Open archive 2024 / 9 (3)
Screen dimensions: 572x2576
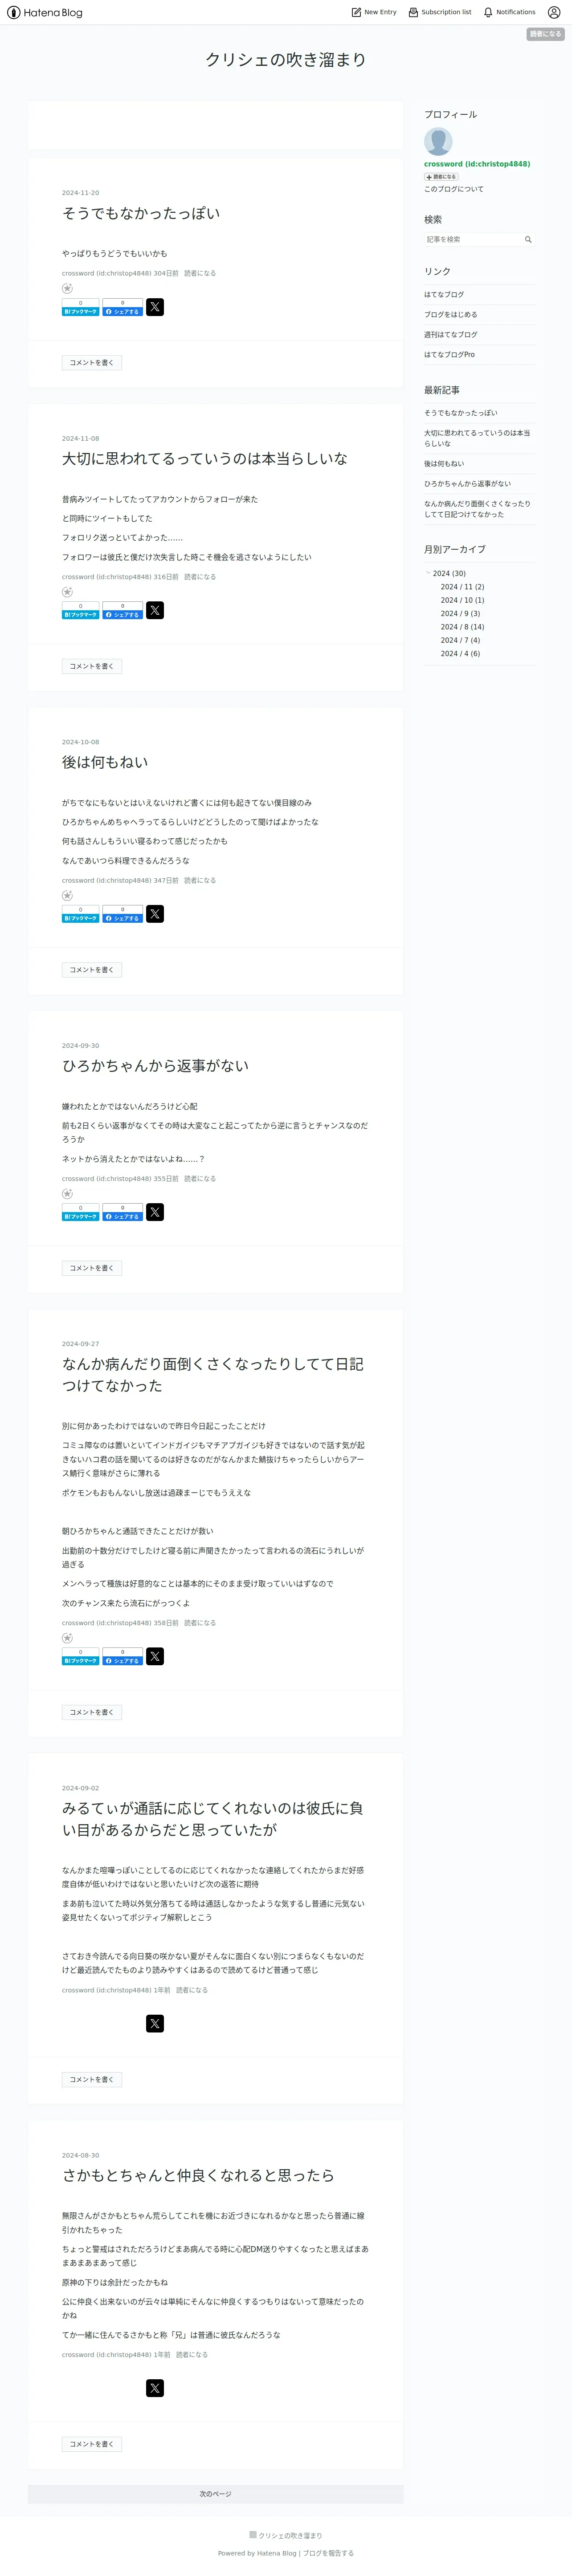tap(460, 613)
